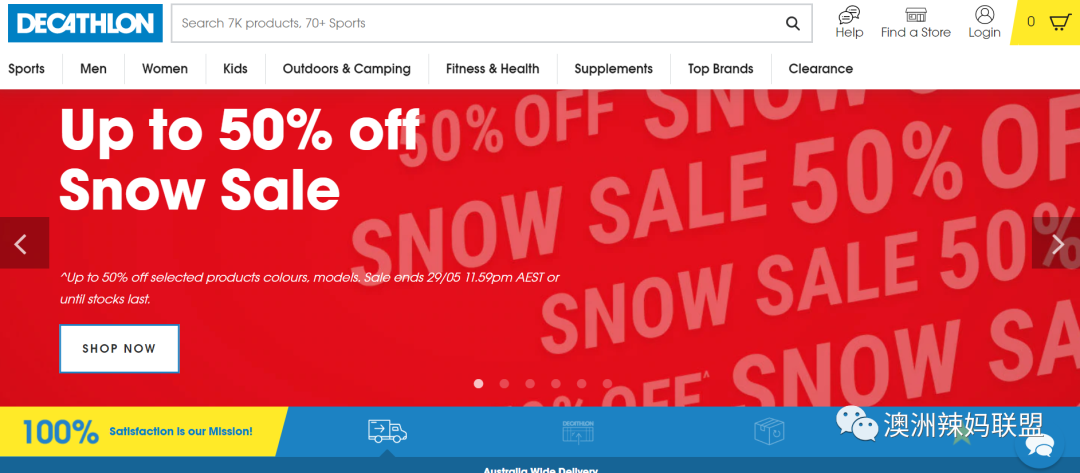This screenshot has height=473, width=1080.
Task: Select the first carousel dot
Action: [x=479, y=383]
